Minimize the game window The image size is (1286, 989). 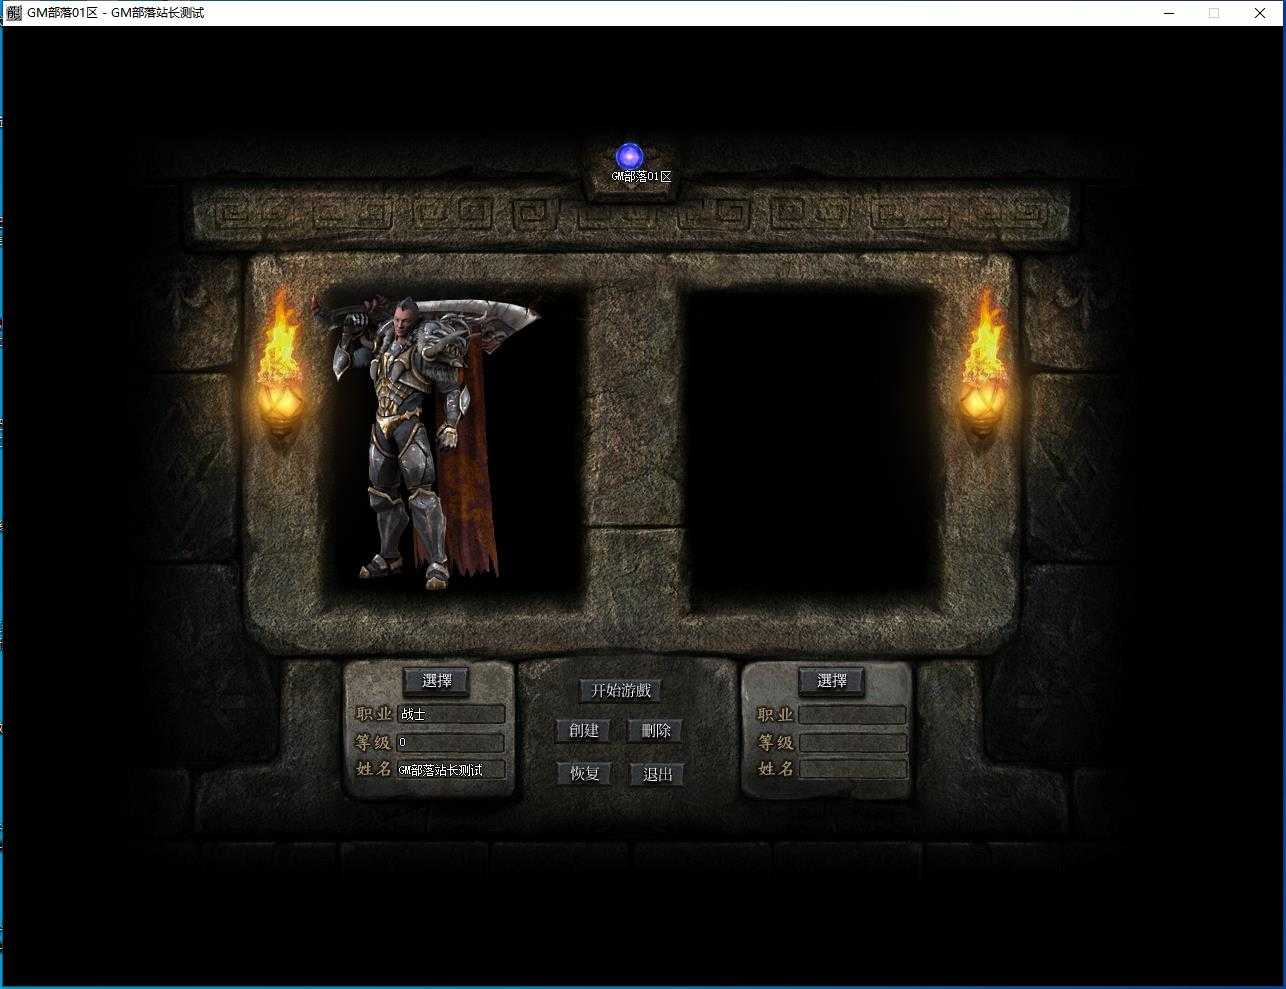(x=1169, y=13)
